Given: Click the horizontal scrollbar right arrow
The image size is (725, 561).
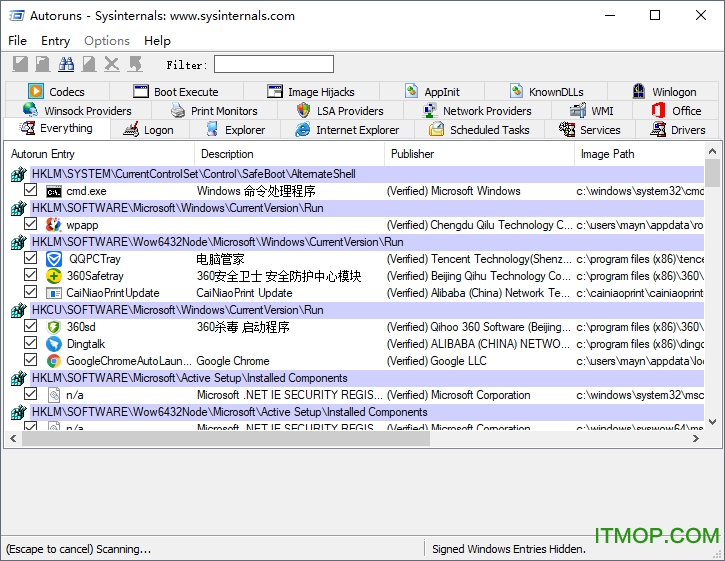Looking at the screenshot, I should click(x=696, y=438).
